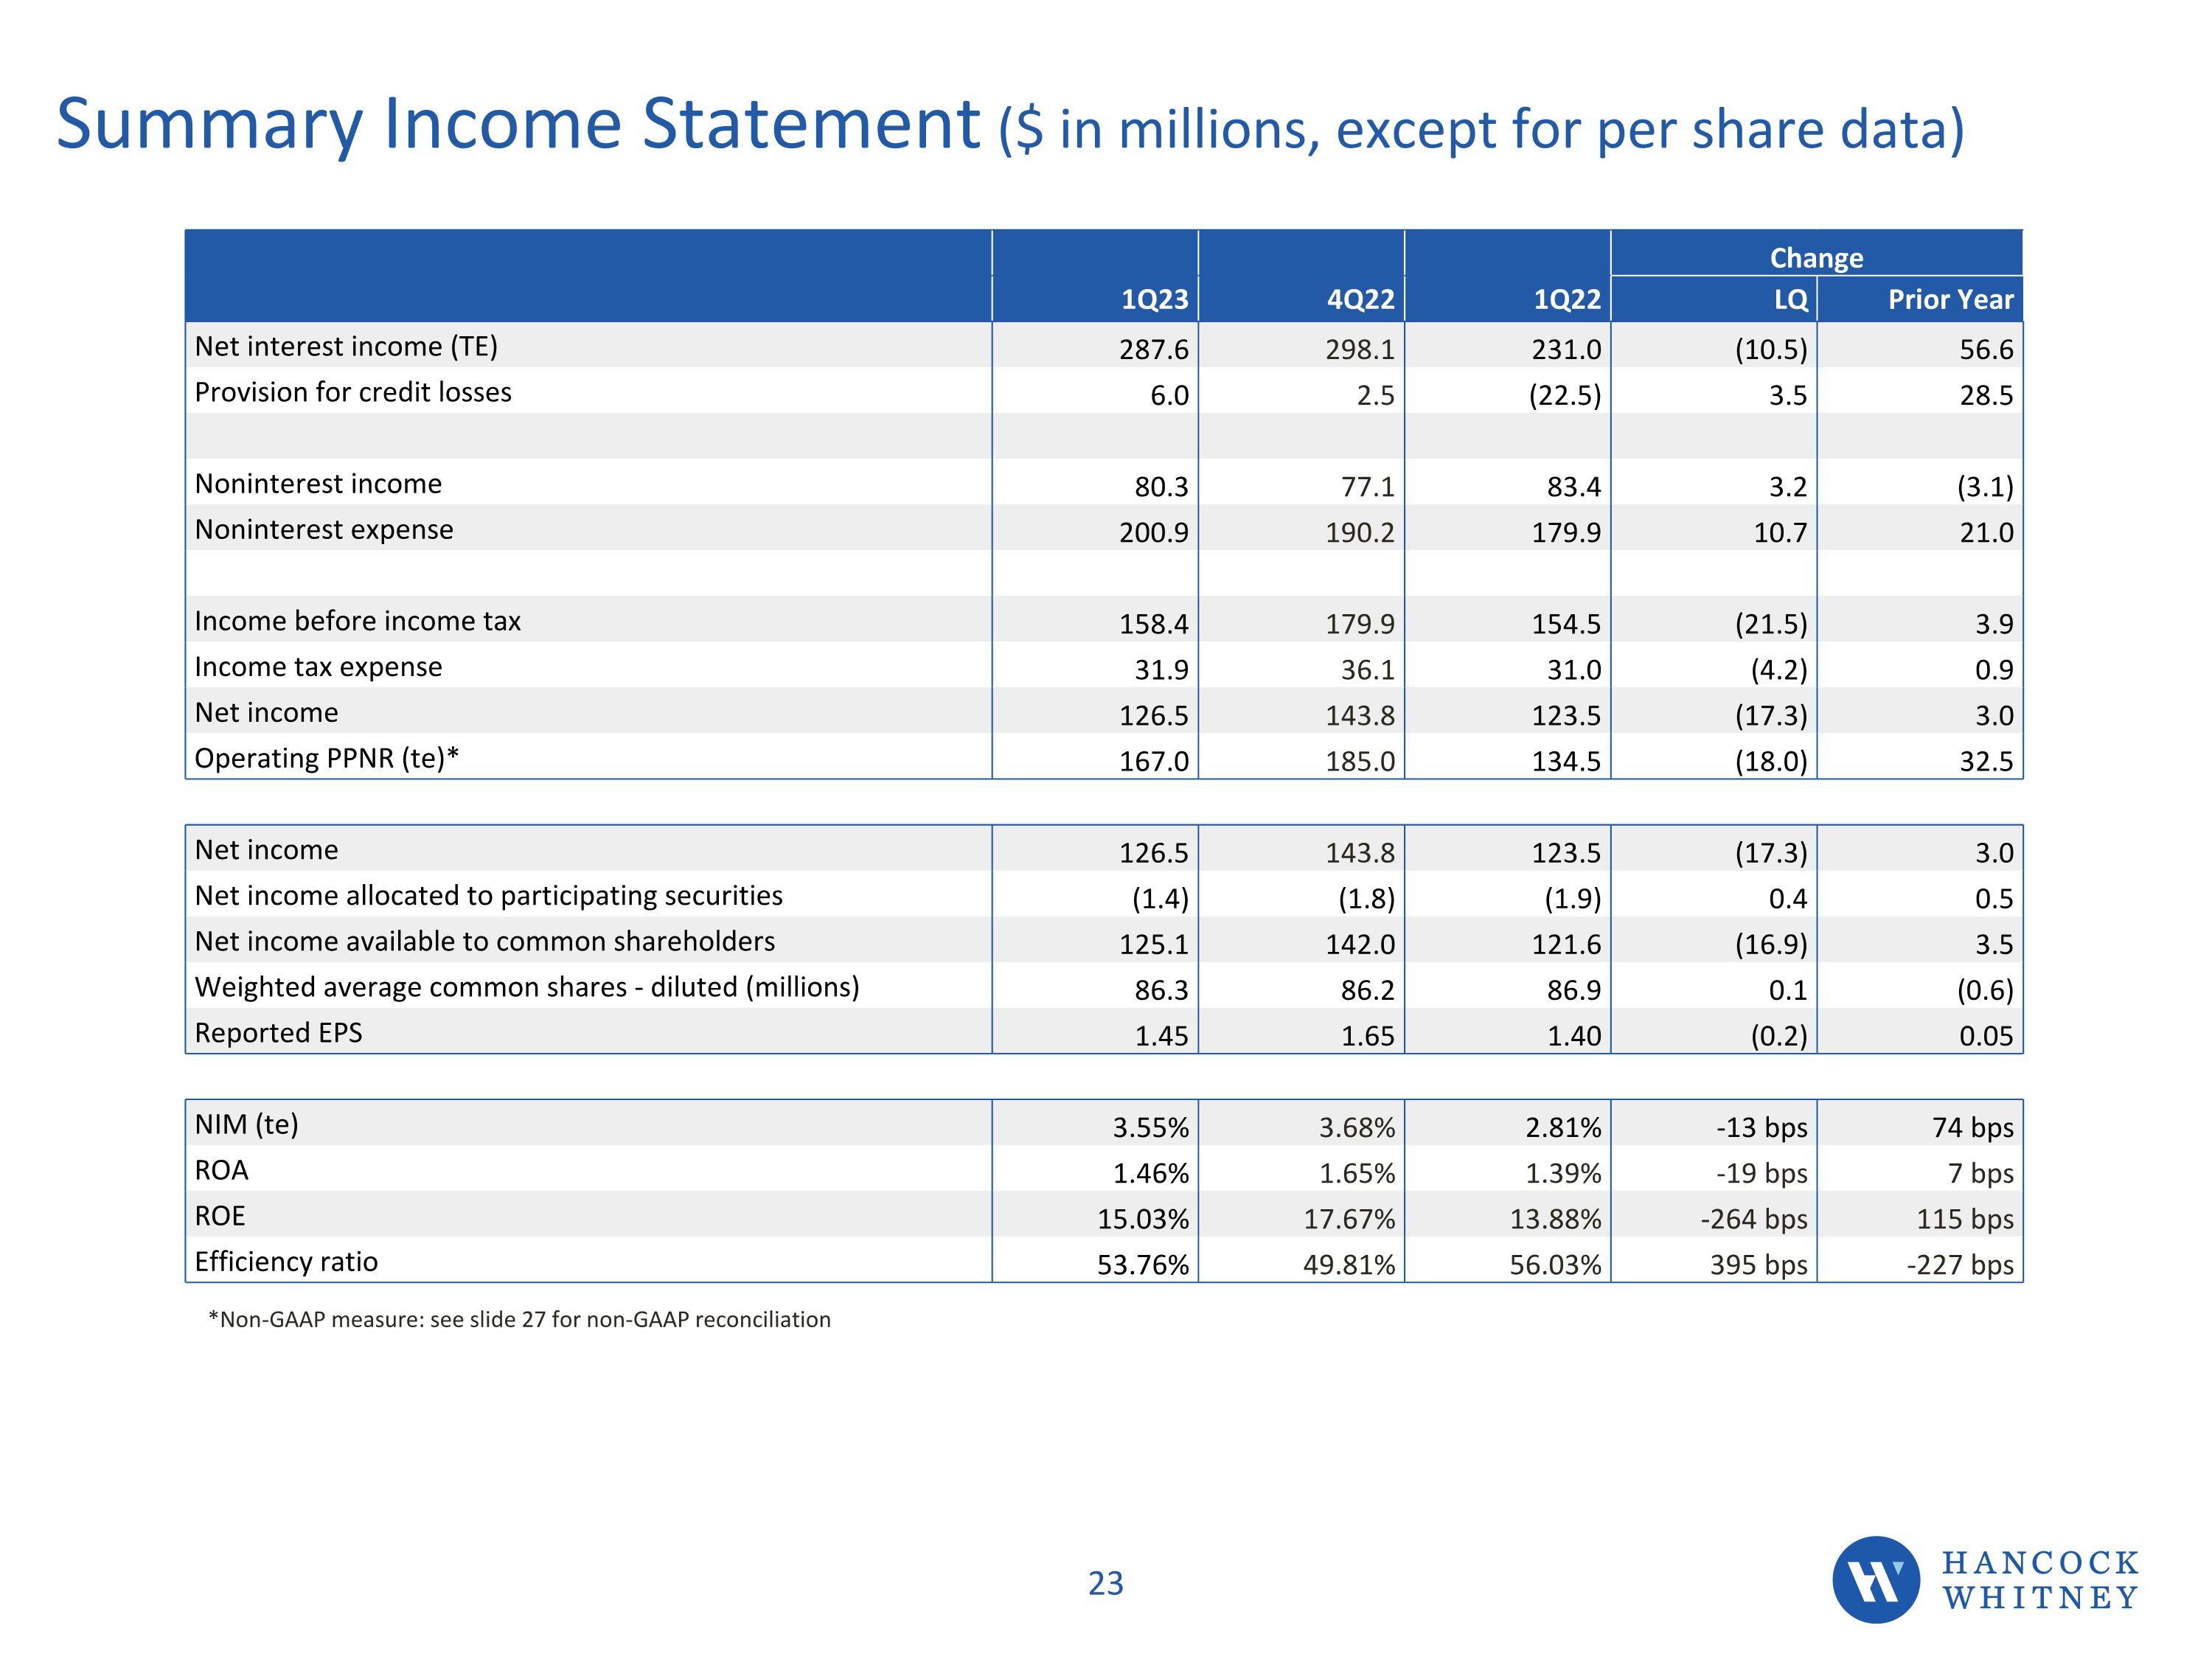Click the Operating PPNR (te)* label
The width and height of the screenshot is (2212, 1659).
coord(327,758)
